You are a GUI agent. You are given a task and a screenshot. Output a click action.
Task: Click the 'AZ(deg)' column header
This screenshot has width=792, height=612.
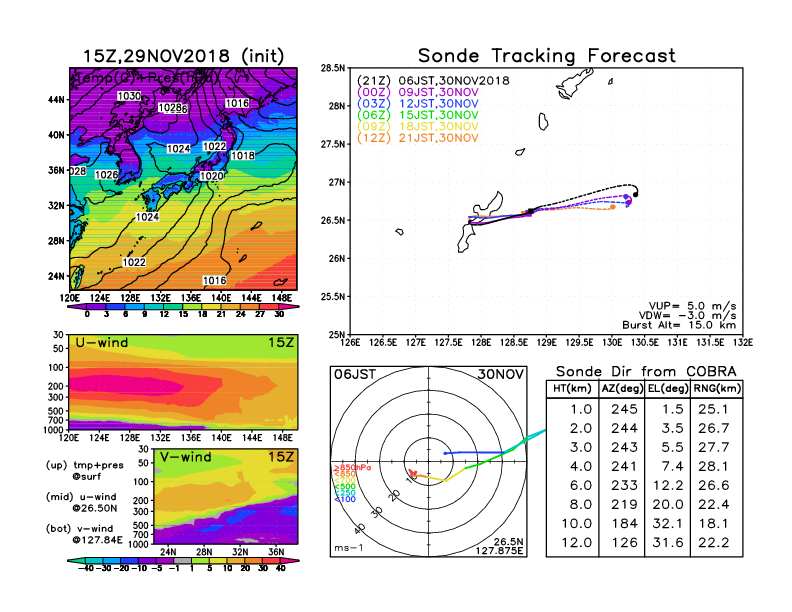(622, 389)
